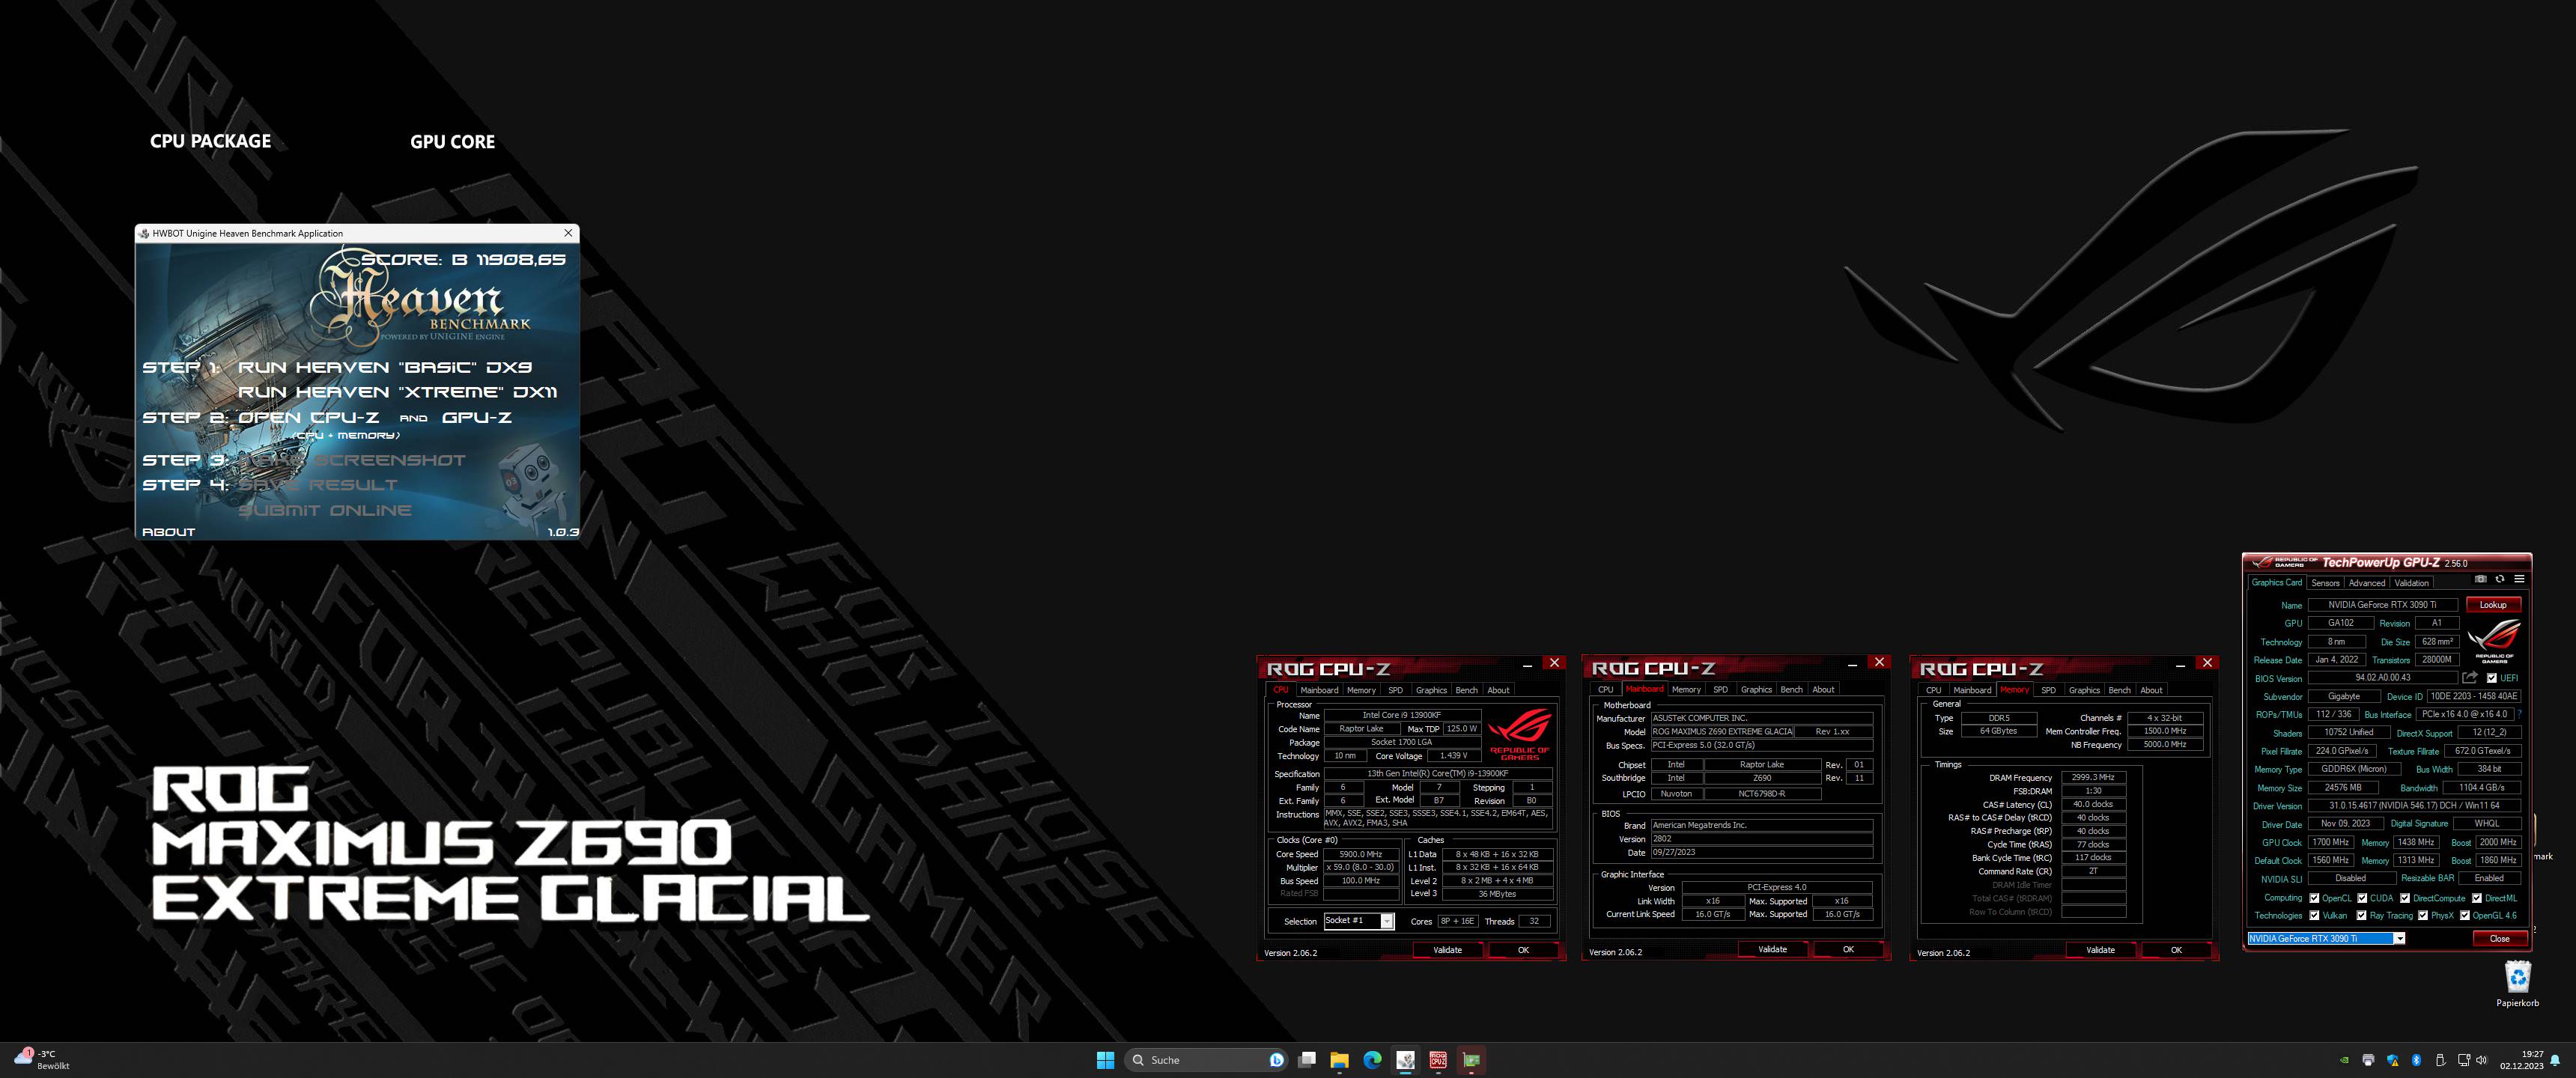
Task: Open the Validation tab in GPU-Z
Action: [x=2411, y=583]
